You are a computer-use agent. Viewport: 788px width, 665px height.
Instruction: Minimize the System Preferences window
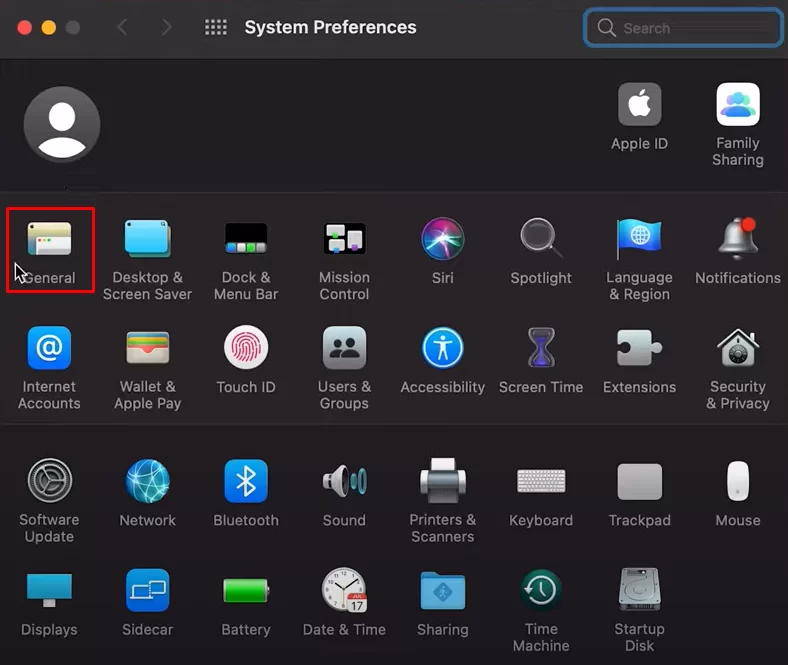point(49,27)
